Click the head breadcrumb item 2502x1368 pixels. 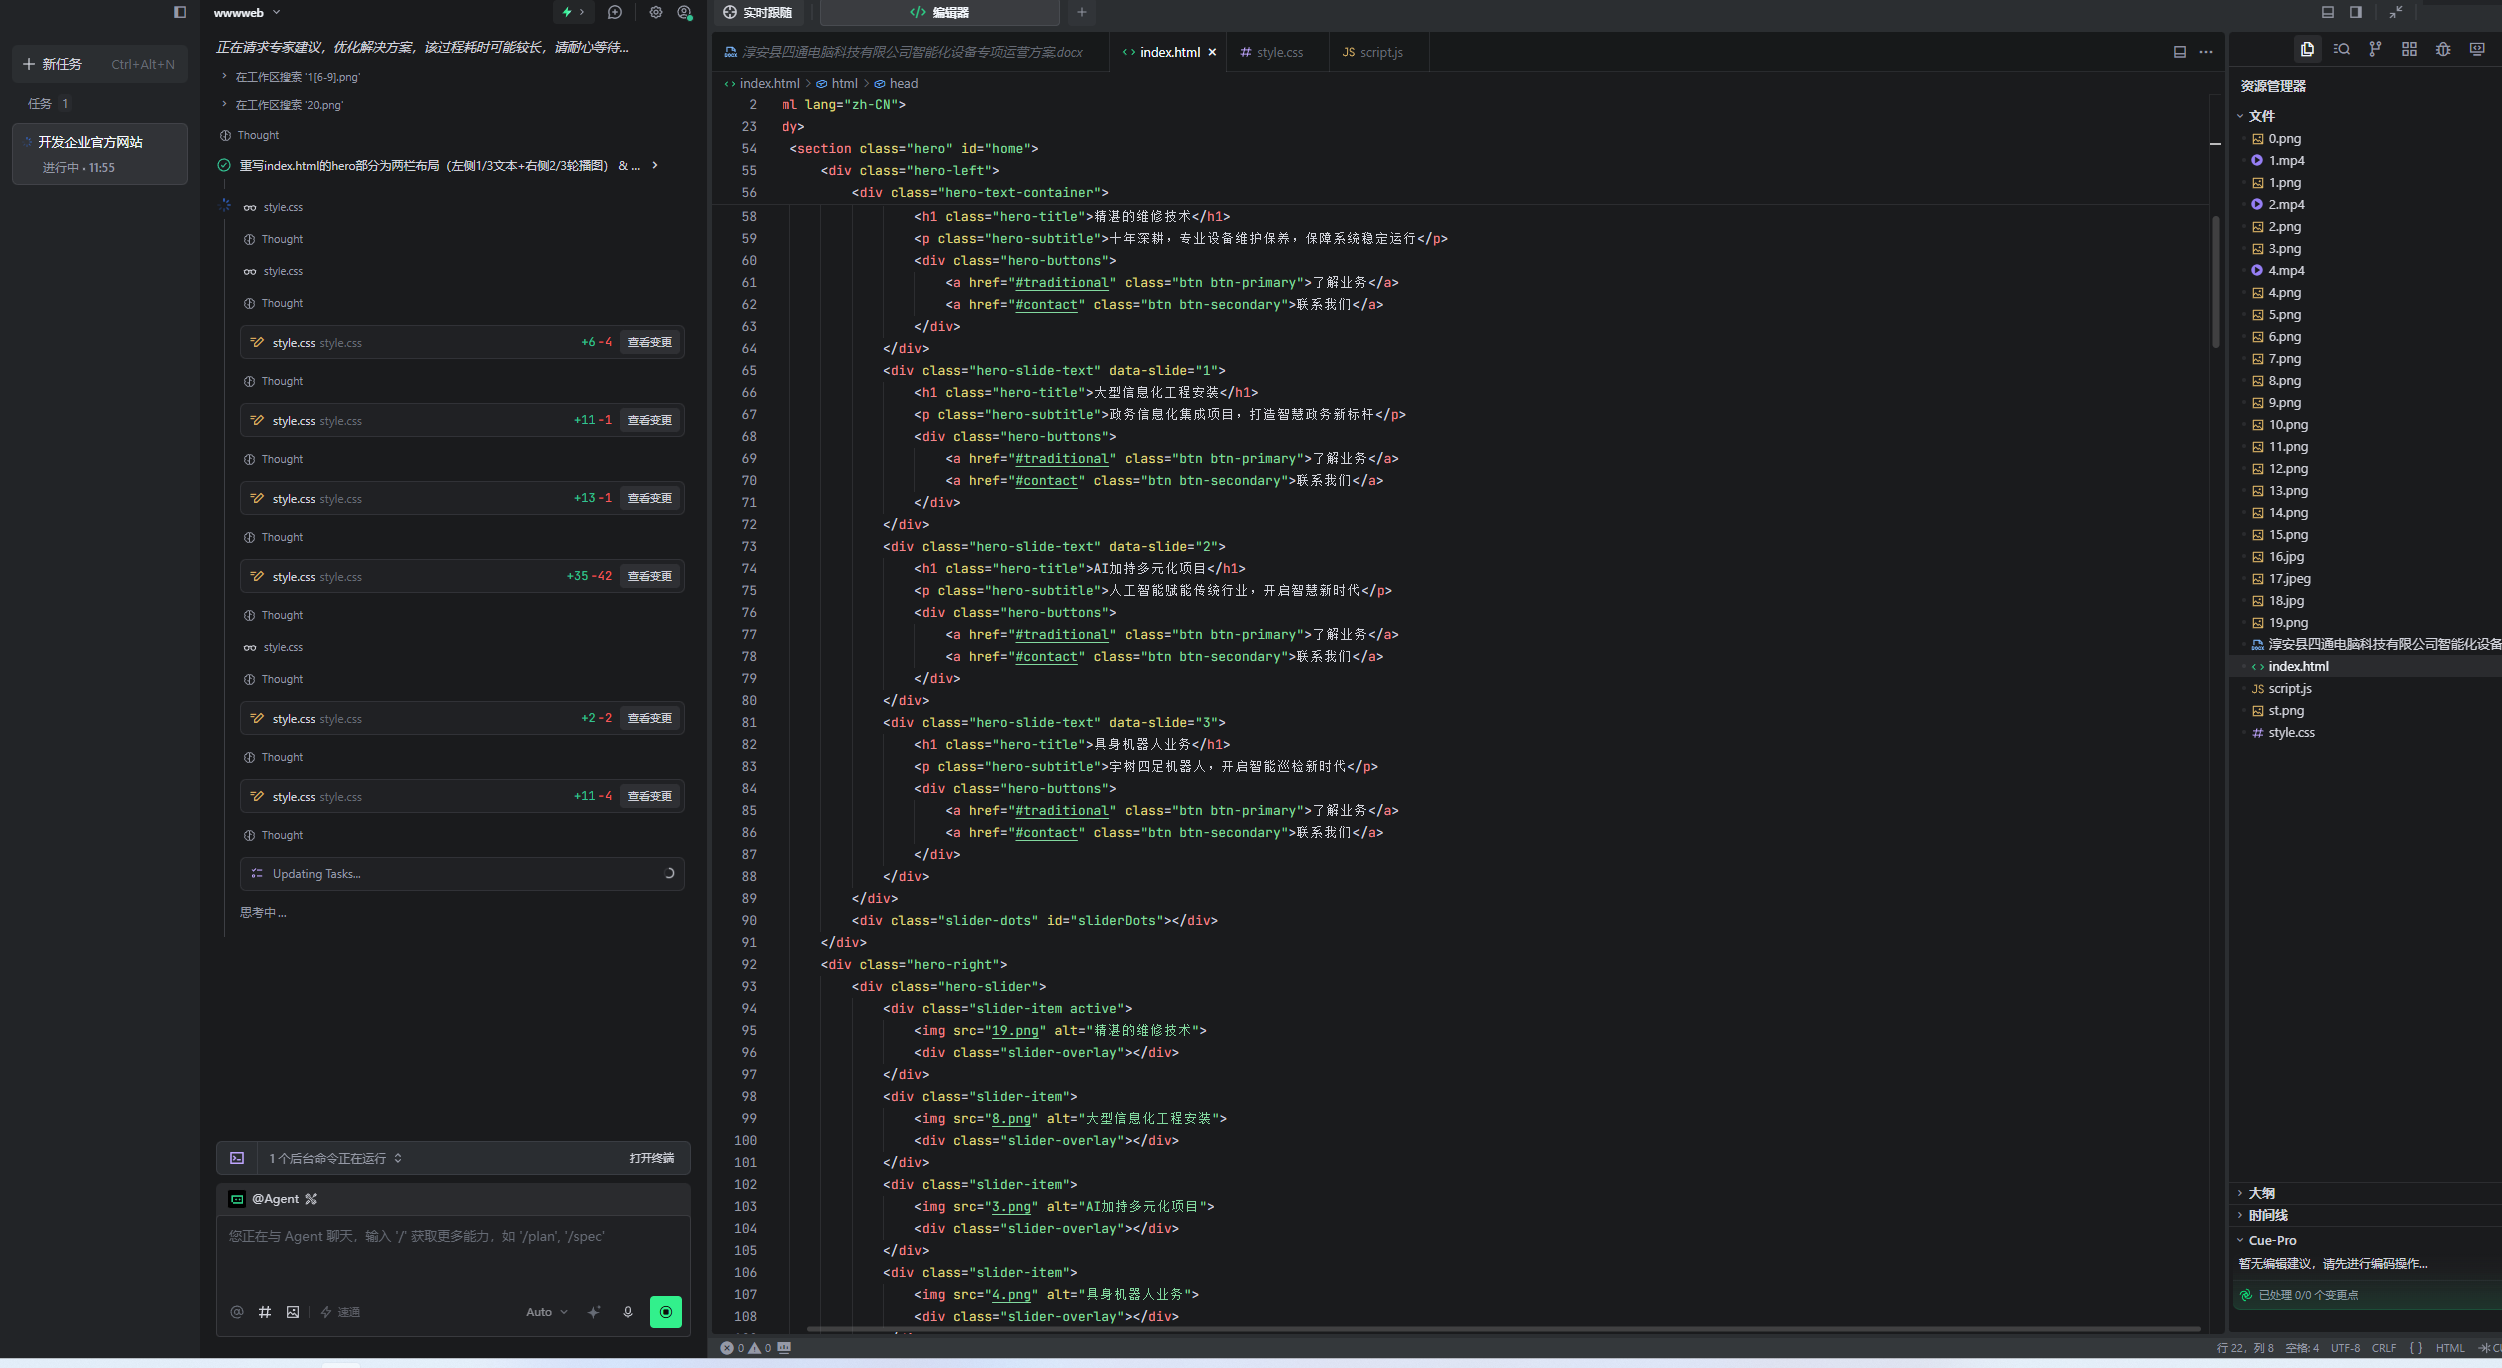pos(896,84)
